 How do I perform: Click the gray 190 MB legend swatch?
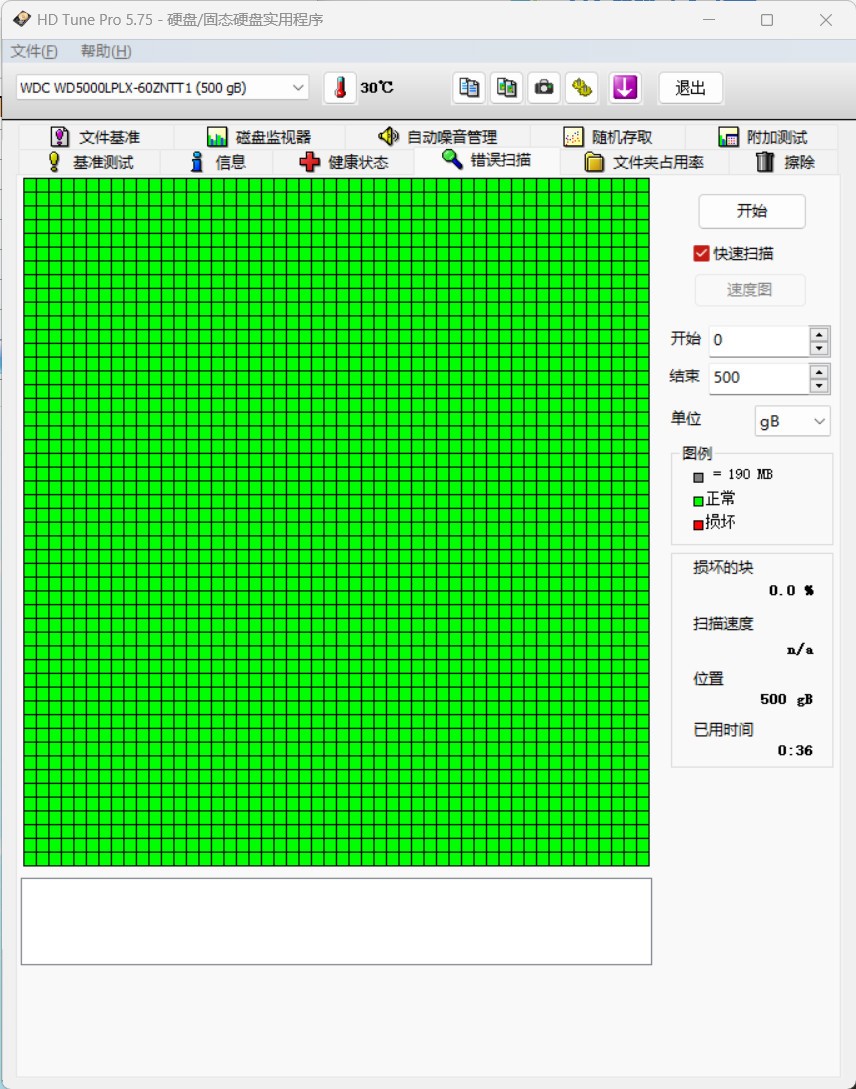click(698, 477)
